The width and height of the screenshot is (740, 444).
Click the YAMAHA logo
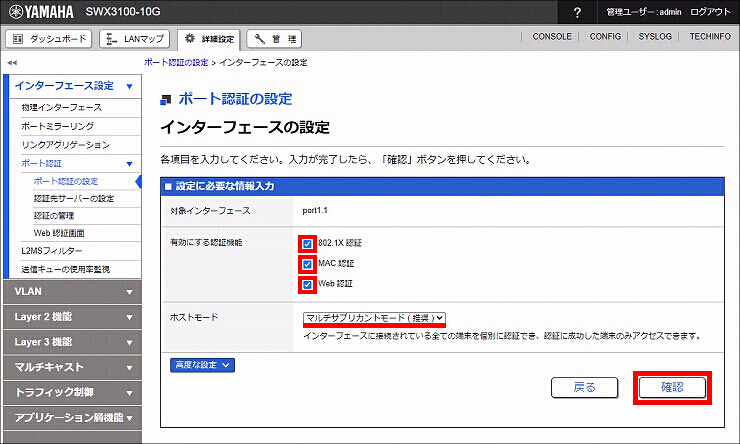pyautogui.click(x=42, y=12)
